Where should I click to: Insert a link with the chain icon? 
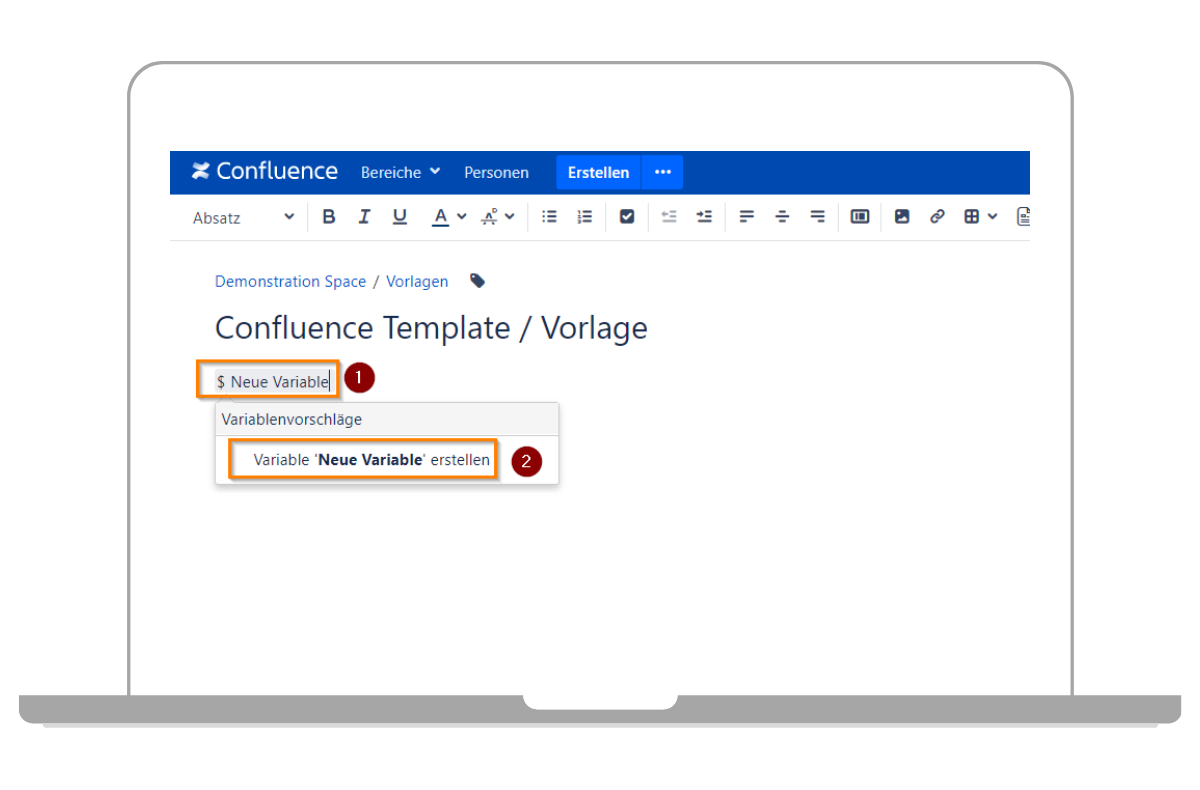click(937, 217)
